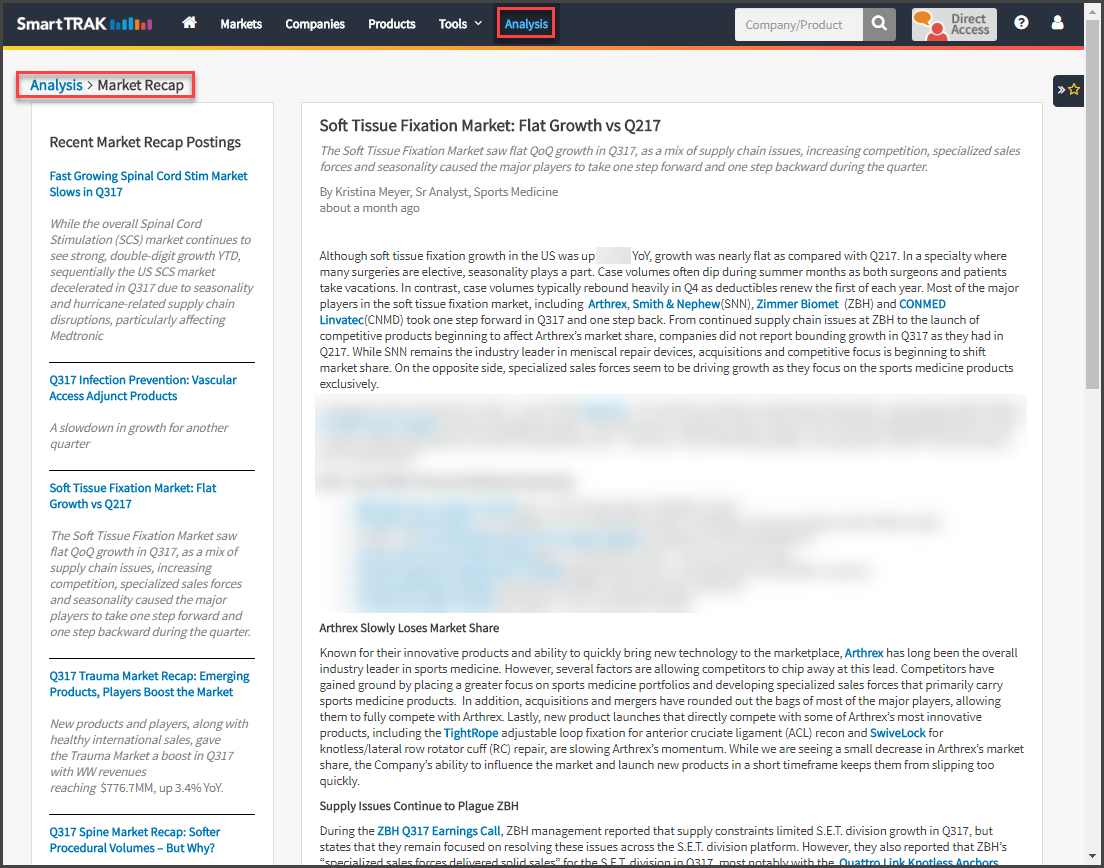Open Q317 Trauma Market Recap post
Image resolution: width=1104 pixels, height=868 pixels.
point(149,684)
